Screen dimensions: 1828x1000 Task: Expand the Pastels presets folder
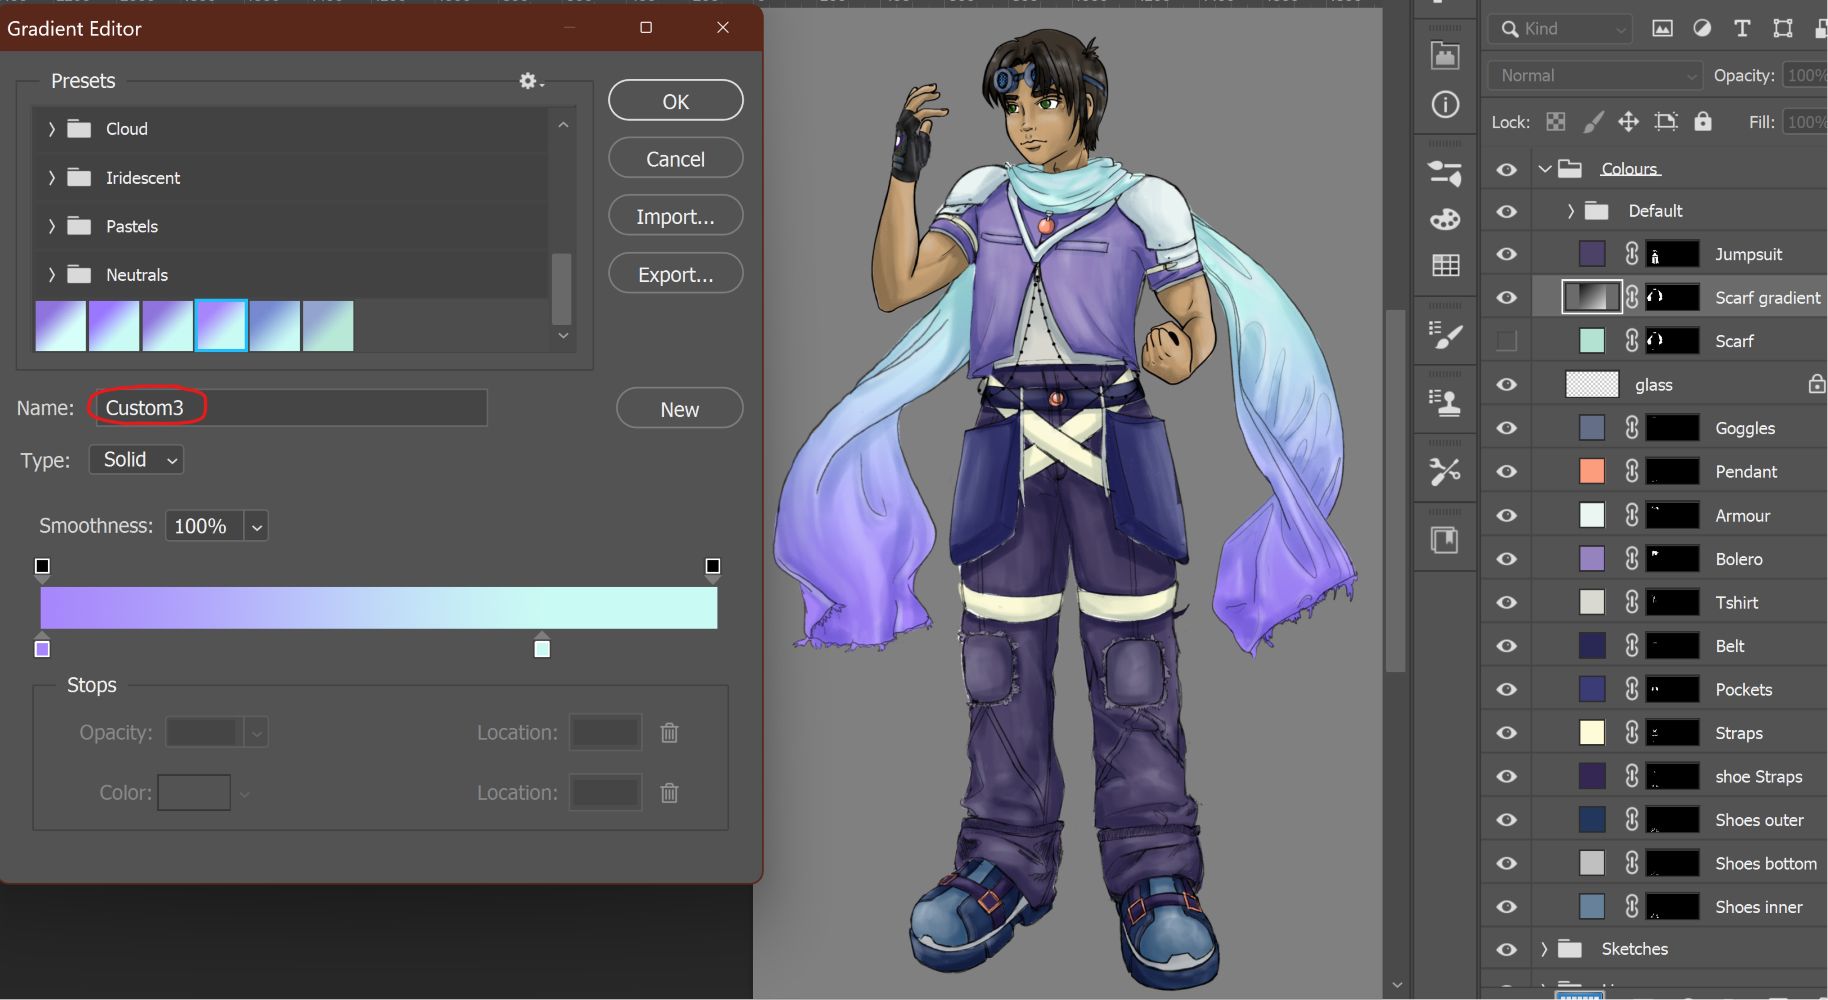[x=52, y=226]
